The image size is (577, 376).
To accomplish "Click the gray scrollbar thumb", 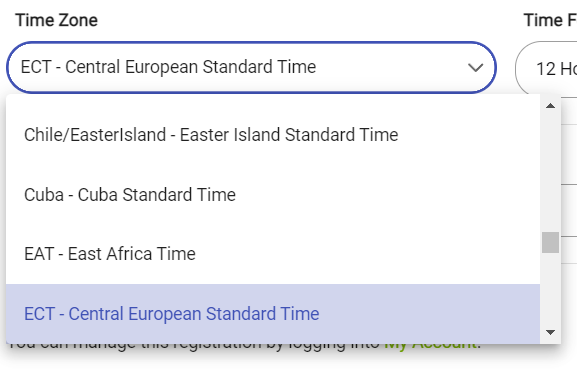I will coord(550,242).
